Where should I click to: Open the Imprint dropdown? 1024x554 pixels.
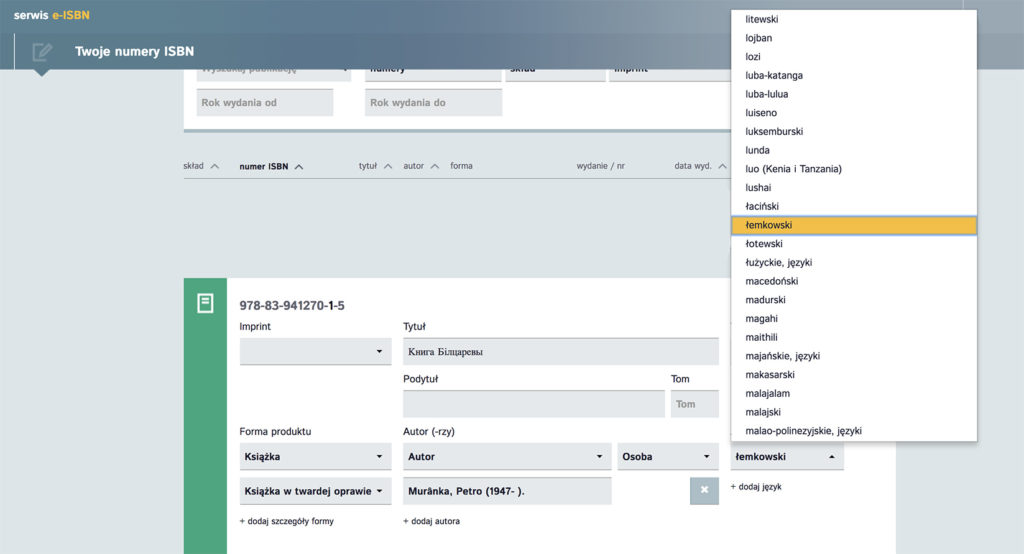pyautogui.click(x=315, y=352)
